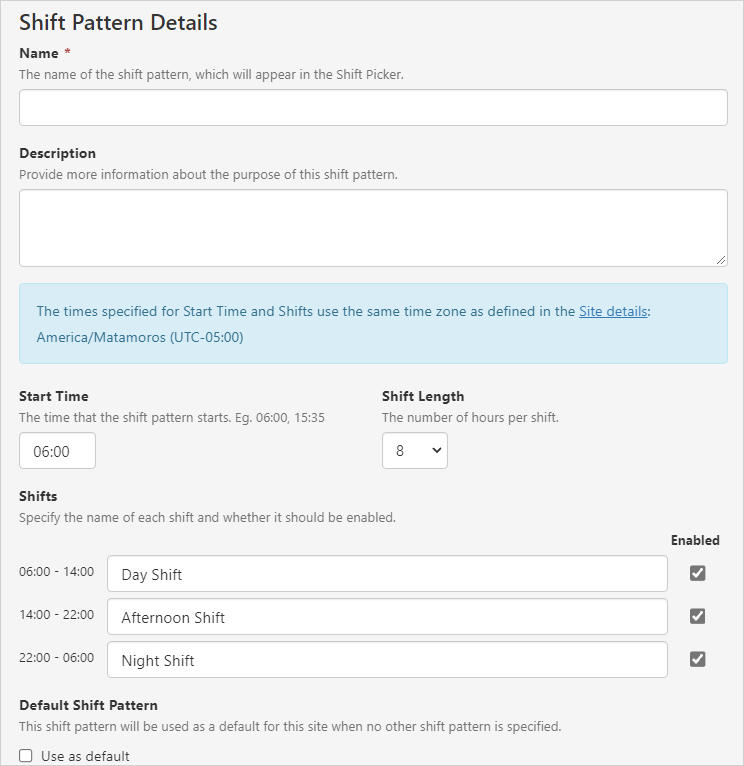Click the Name text field

[373, 107]
